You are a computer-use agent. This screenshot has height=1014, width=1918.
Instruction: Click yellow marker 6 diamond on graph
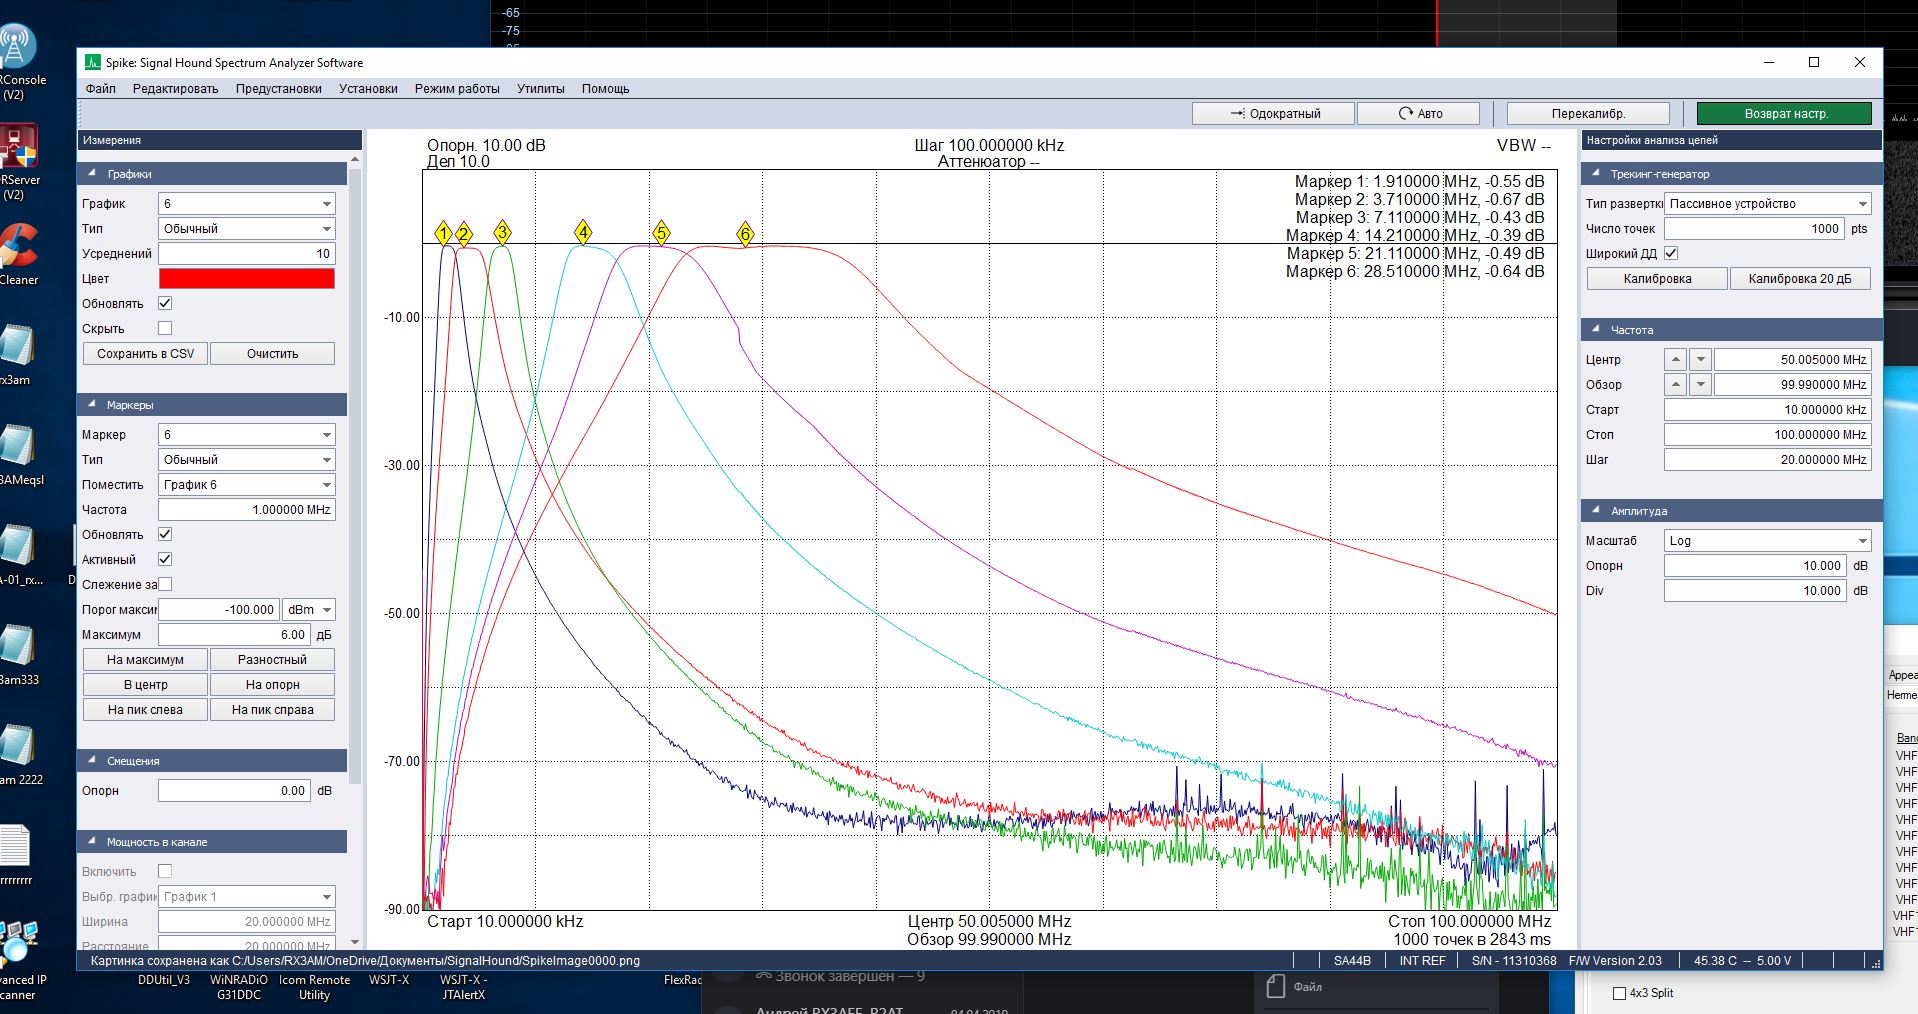click(x=745, y=234)
